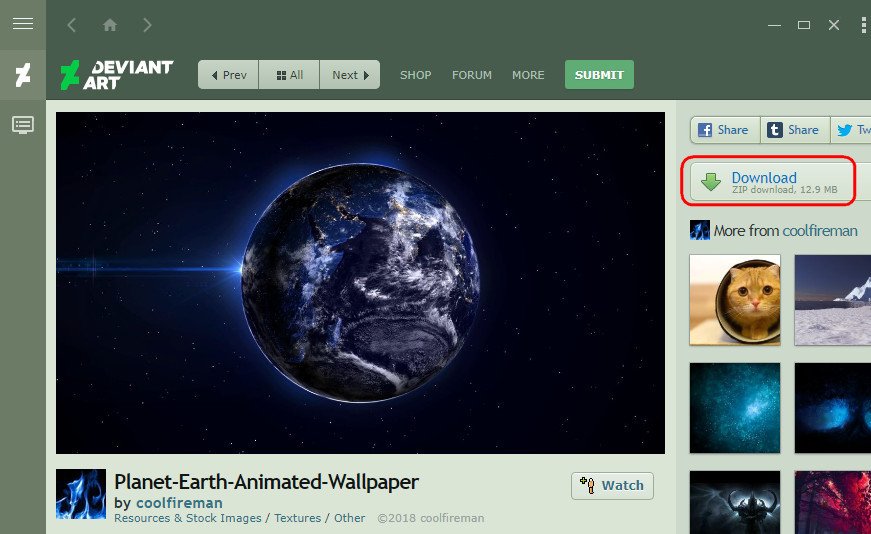Click the SUBMIT button
This screenshot has width=871, height=534.
tap(599, 74)
